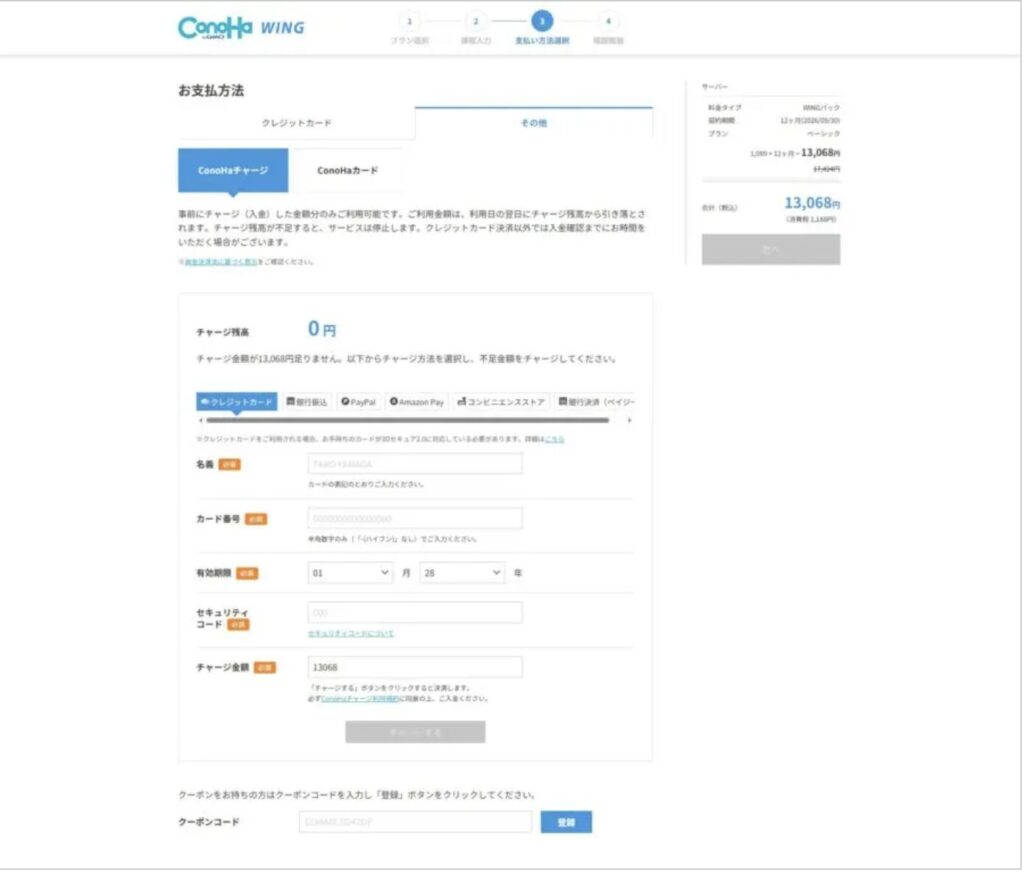Click the 登録 coupon register button
Screen dimensions: 1024x872
click(x=566, y=822)
